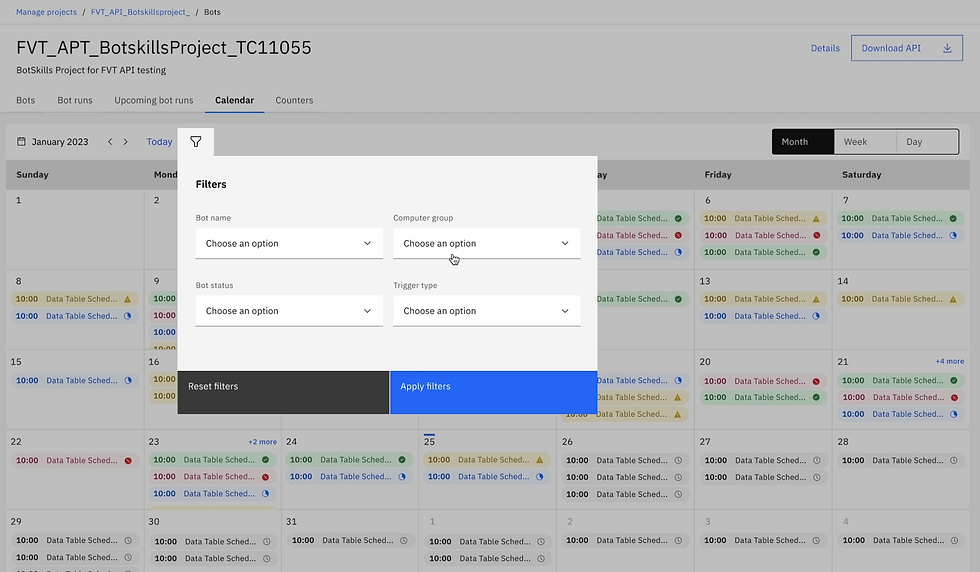
Task: Click the Bot name dropdown chevron
Action: click(368, 243)
